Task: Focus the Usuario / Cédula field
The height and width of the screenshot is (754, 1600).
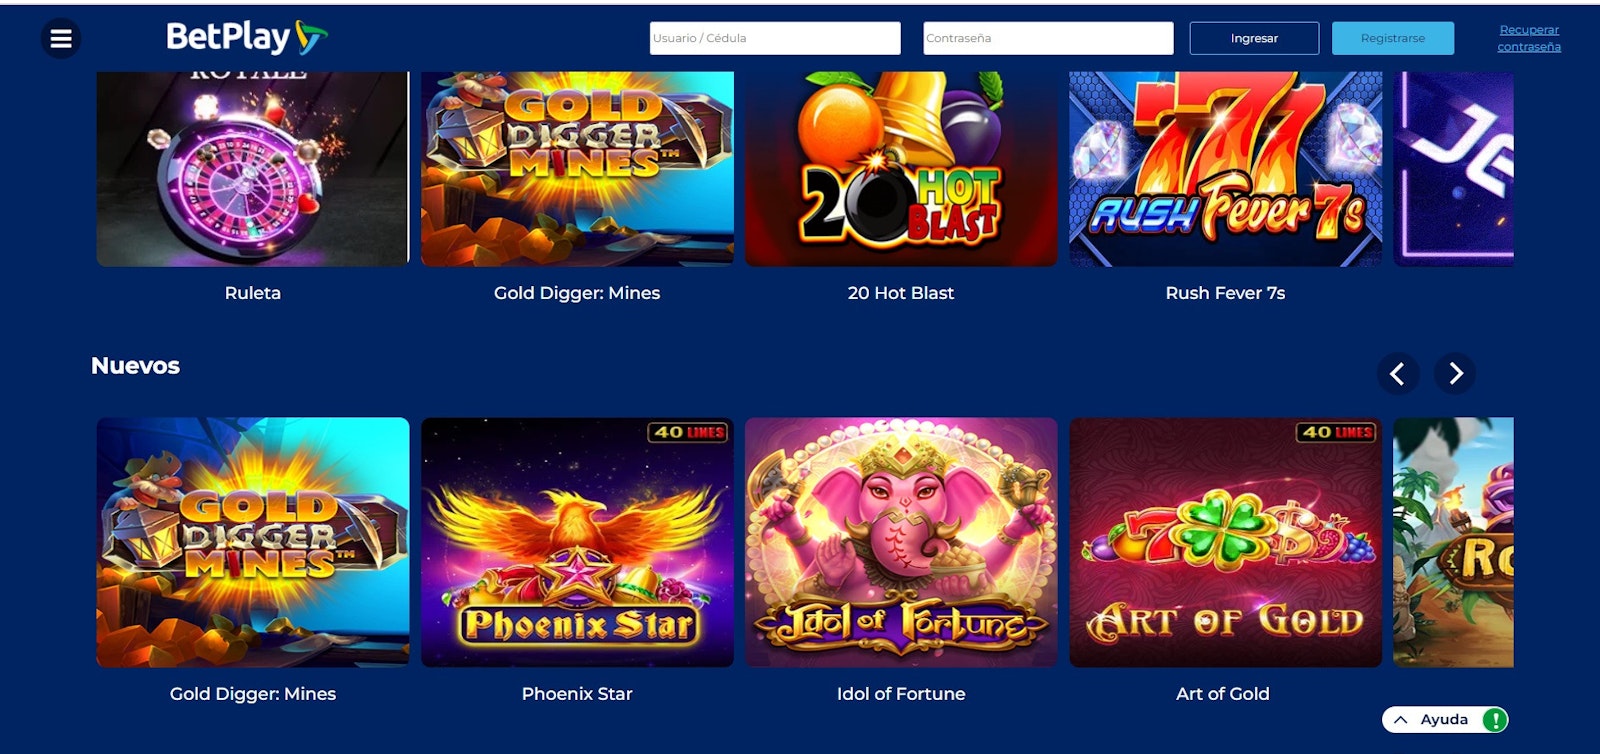Action: tap(775, 38)
